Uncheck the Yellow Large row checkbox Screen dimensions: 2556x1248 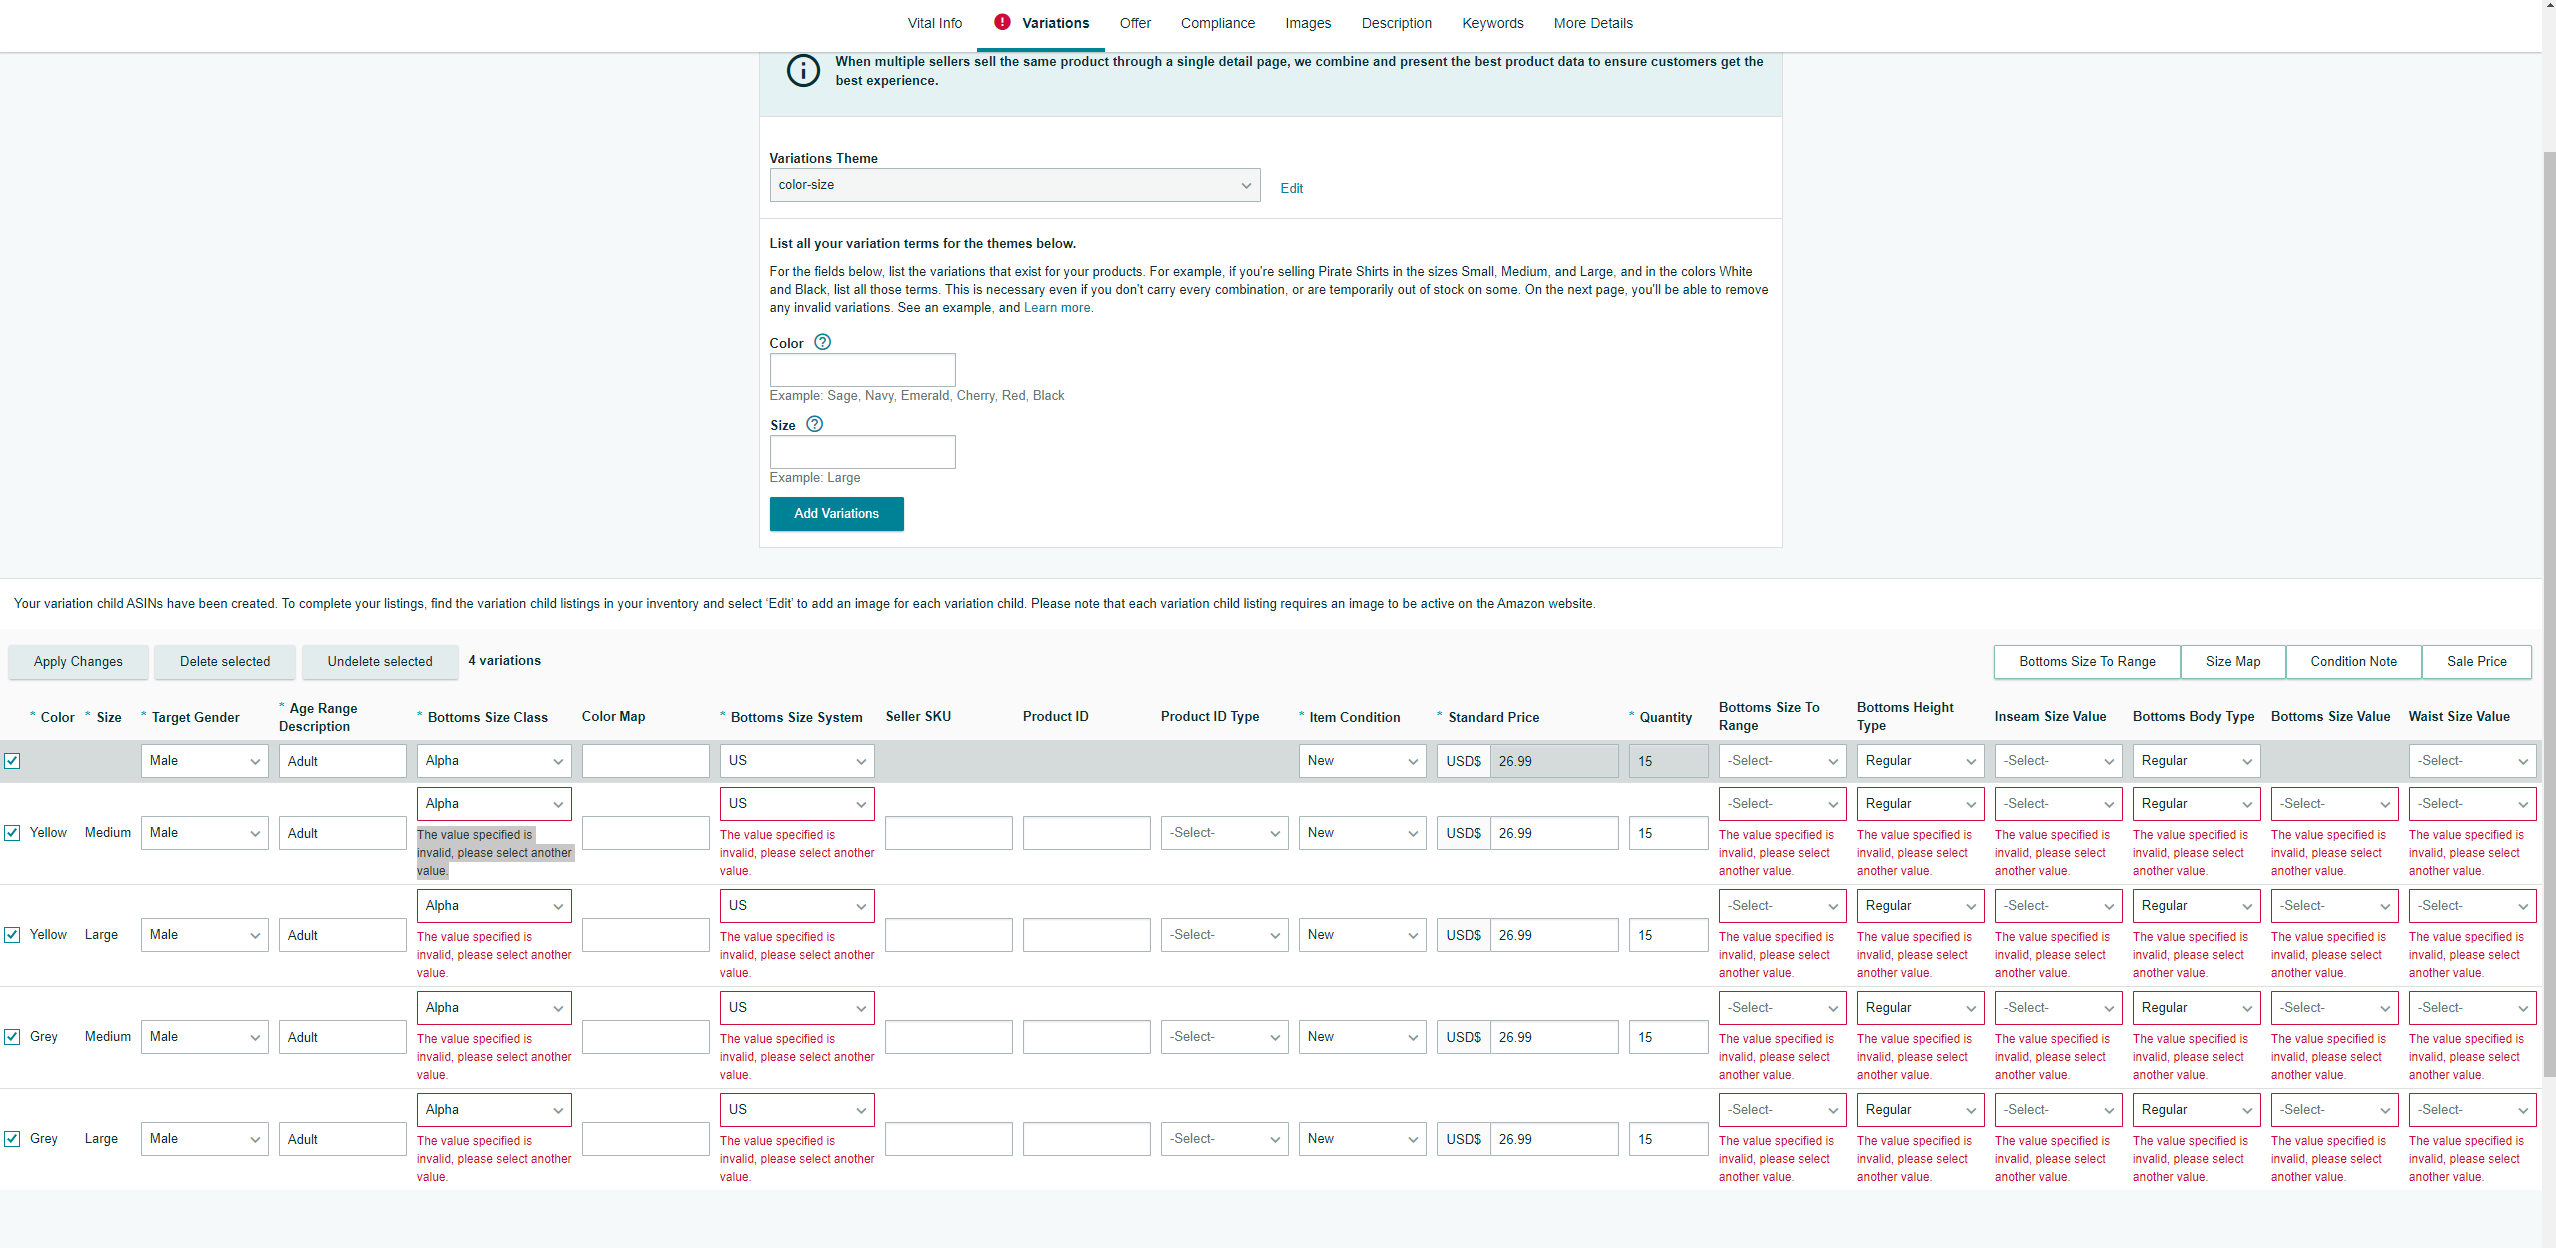coord(12,935)
